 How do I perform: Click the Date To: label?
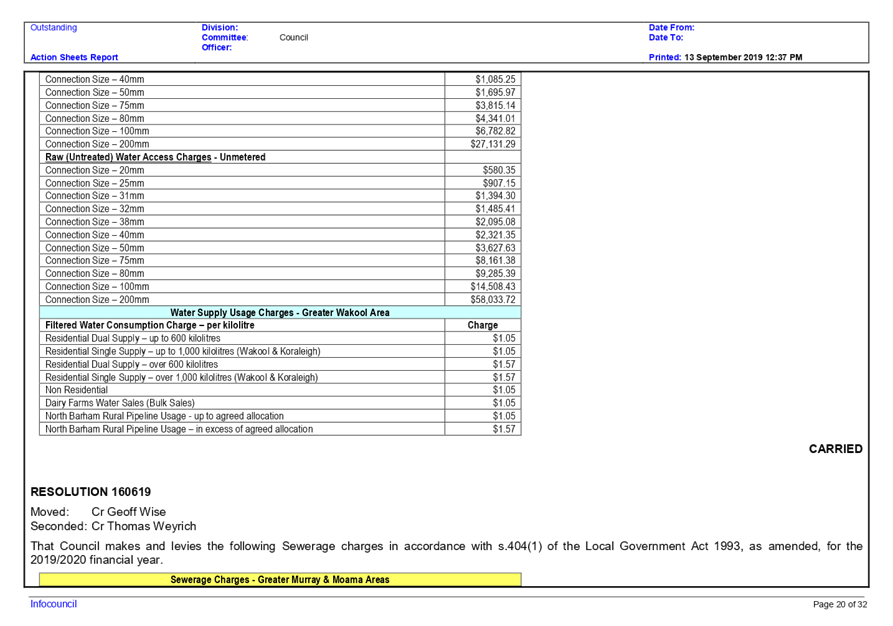(666, 38)
